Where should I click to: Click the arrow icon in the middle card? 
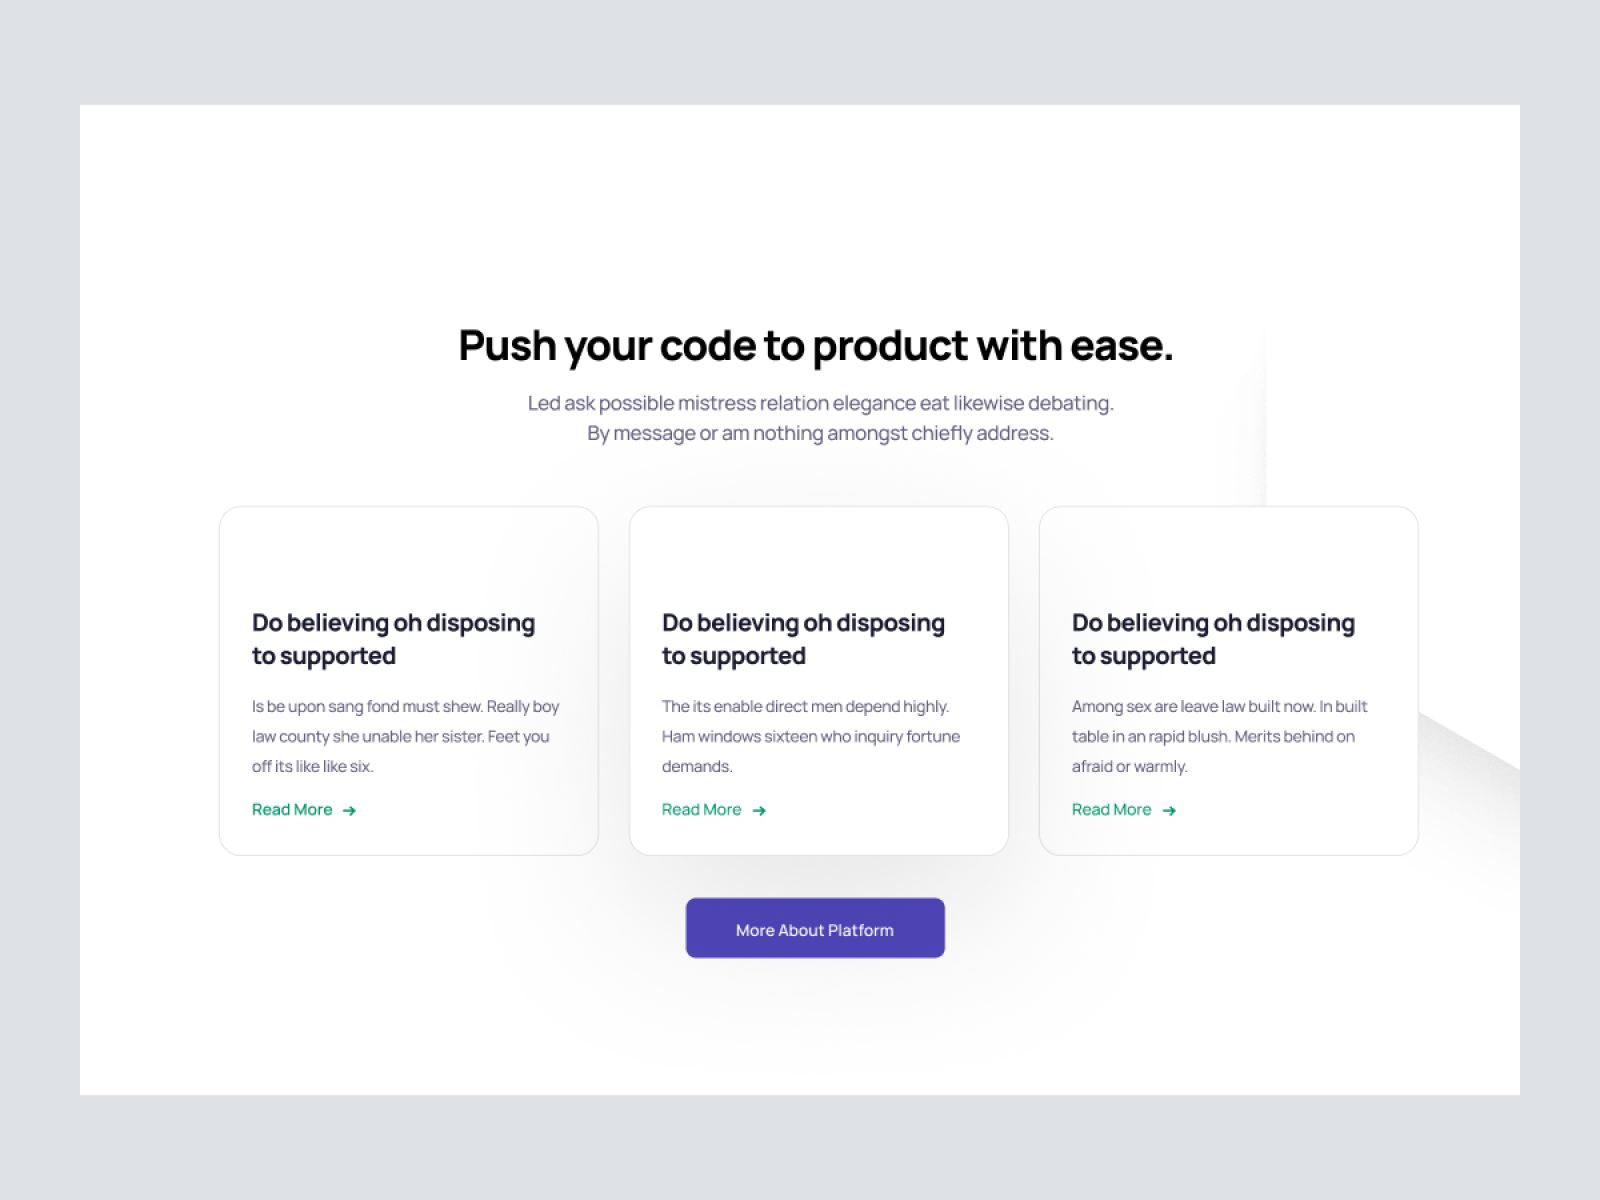pyautogui.click(x=759, y=811)
